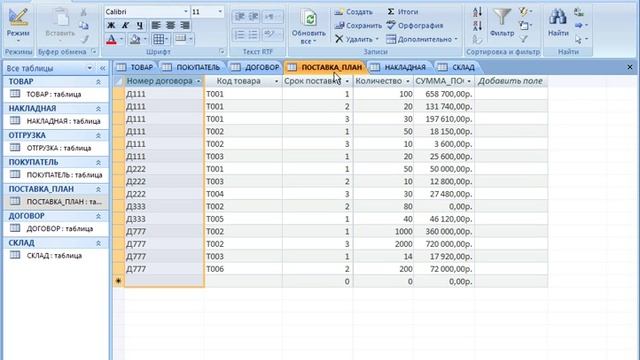This screenshot has width=640, height=360.
Task: Switch to the НАКЛАДНАЯ tab
Action: click(x=399, y=67)
